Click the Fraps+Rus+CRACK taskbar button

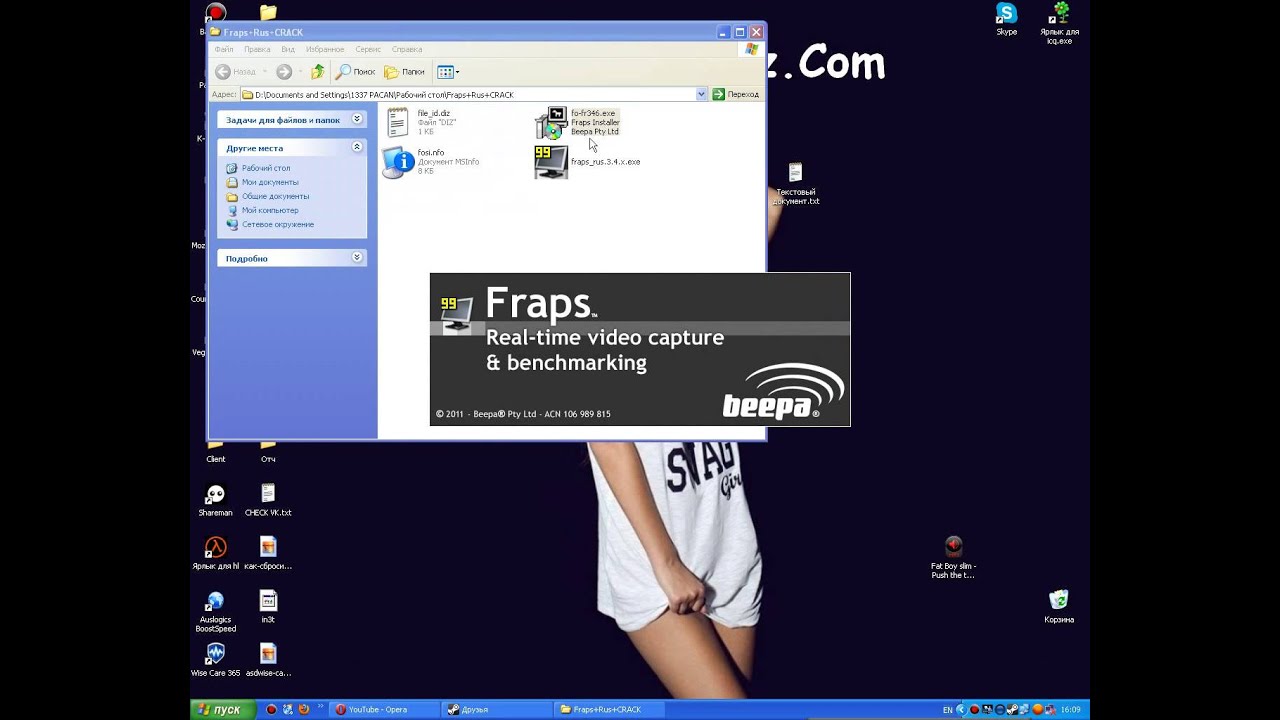pos(607,710)
